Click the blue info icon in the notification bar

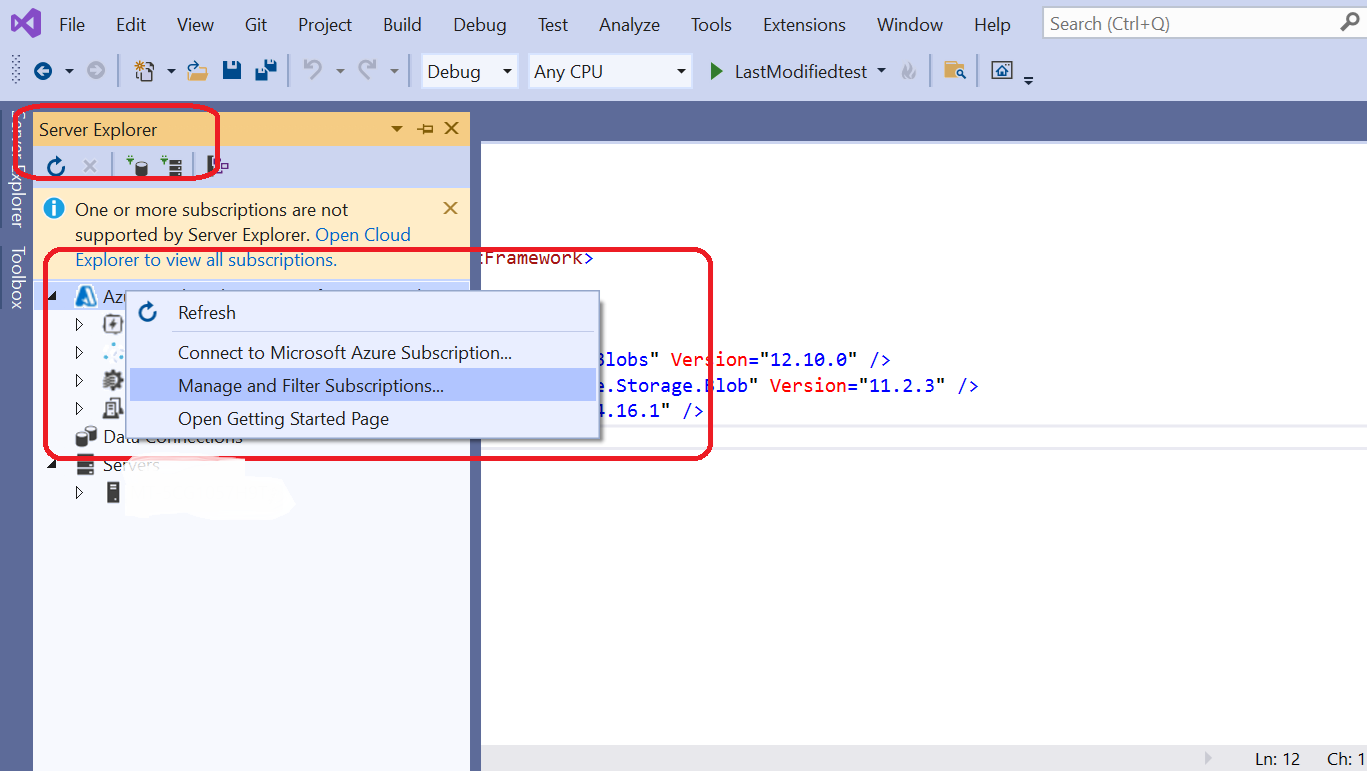point(55,209)
